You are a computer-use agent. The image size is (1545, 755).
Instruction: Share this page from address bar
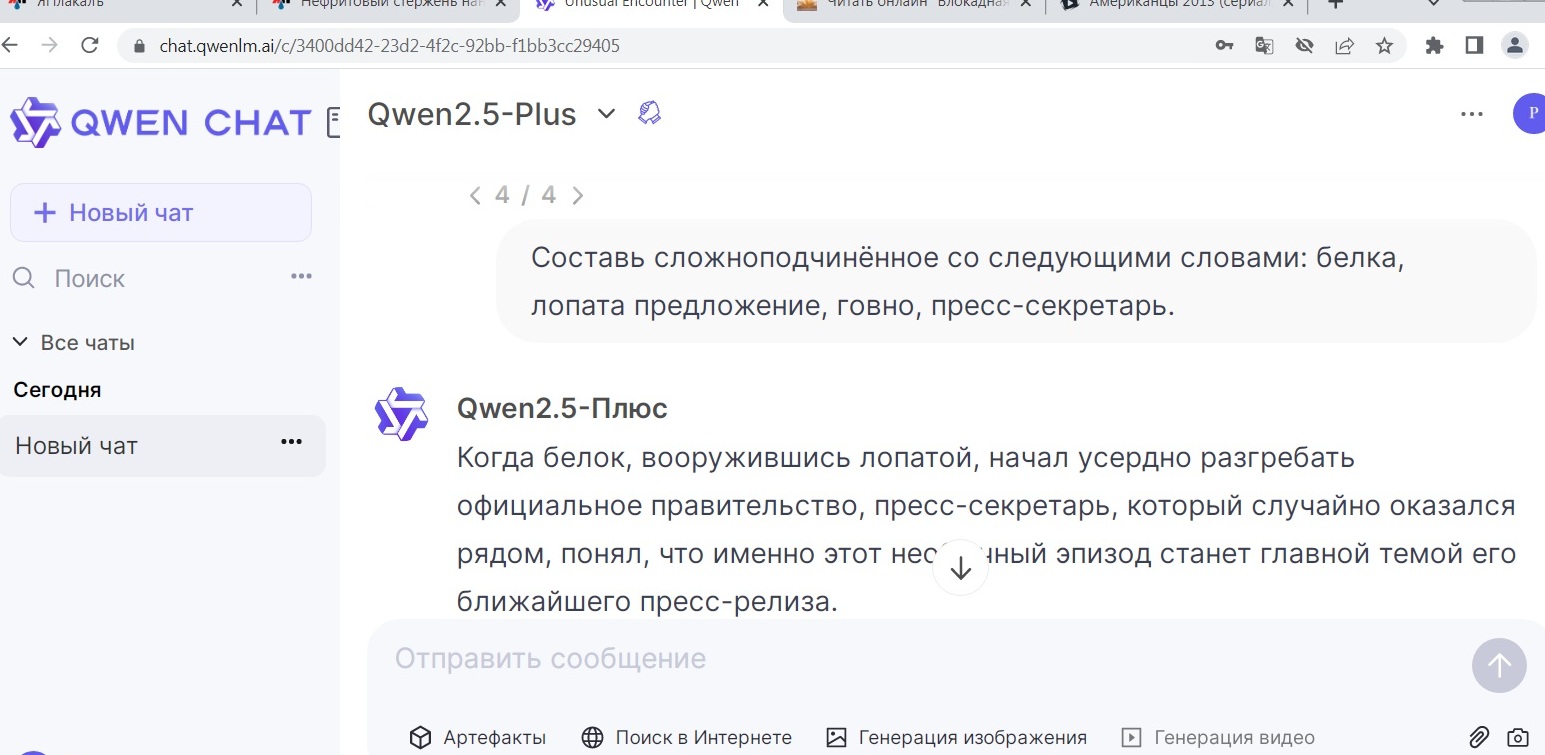click(x=1344, y=46)
